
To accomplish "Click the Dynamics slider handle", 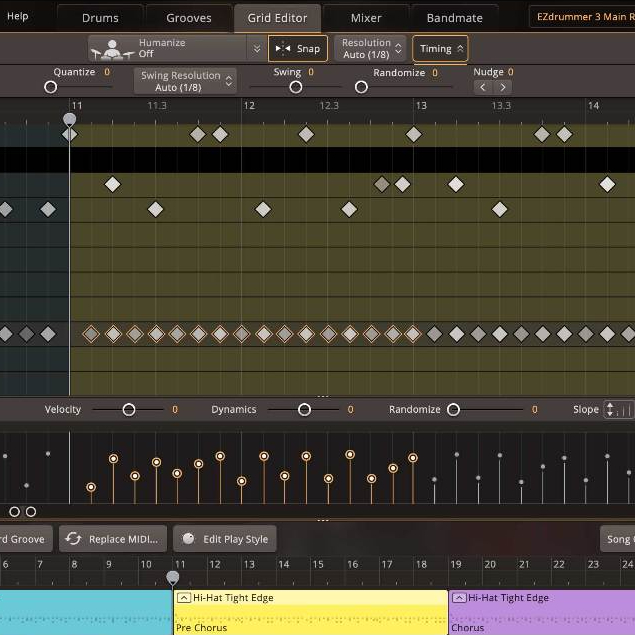I will [304, 410].
